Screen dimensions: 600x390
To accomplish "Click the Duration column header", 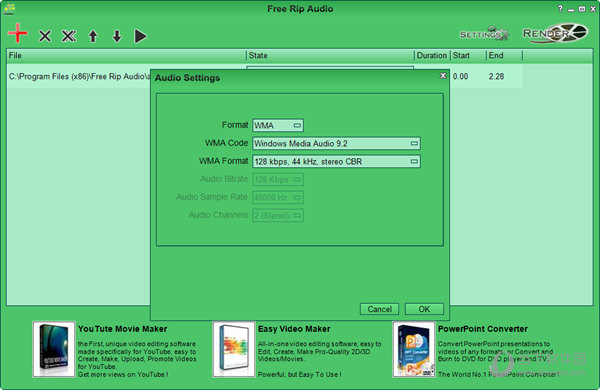I will pyautogui.click(x=432, y=55).
